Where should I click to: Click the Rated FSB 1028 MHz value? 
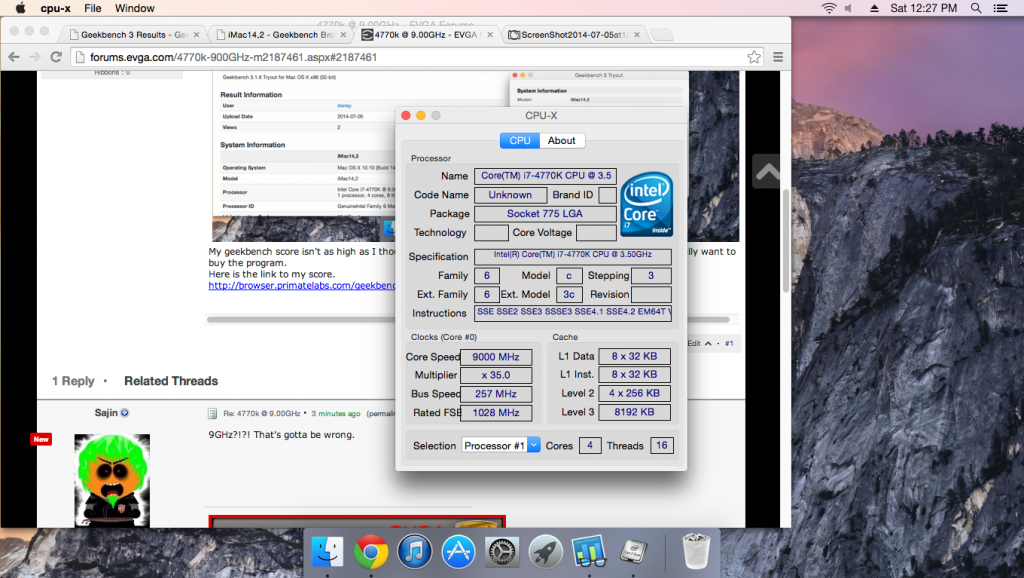point(496,413)
